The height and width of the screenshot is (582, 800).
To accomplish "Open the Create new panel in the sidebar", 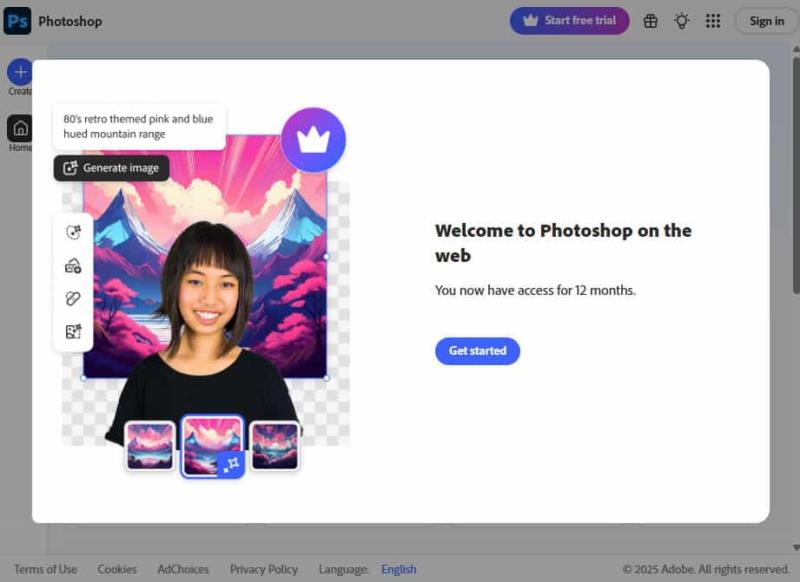I will click(x=20, y=73).
